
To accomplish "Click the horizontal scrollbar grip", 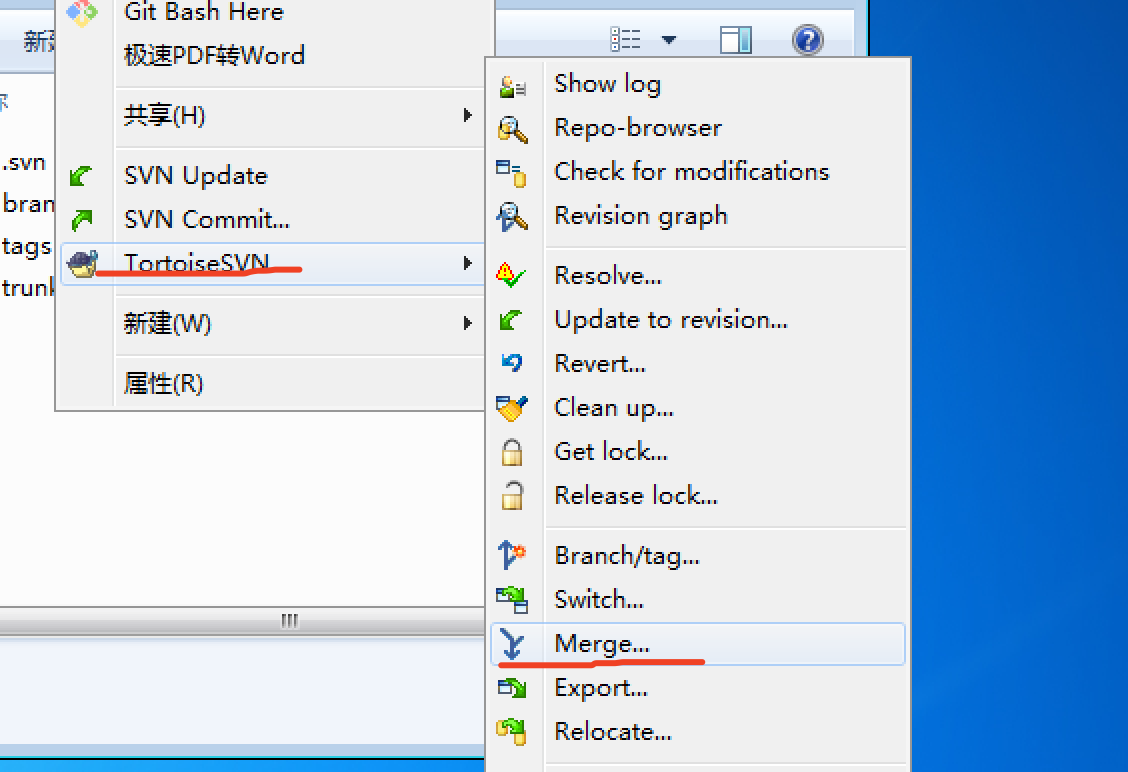I will click(289, 621).
